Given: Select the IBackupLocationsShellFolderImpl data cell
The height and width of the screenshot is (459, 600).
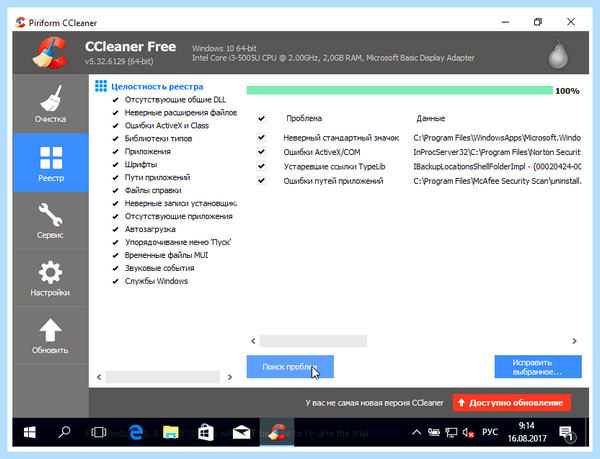Looking at the screenshot, I should pos(497,166).
